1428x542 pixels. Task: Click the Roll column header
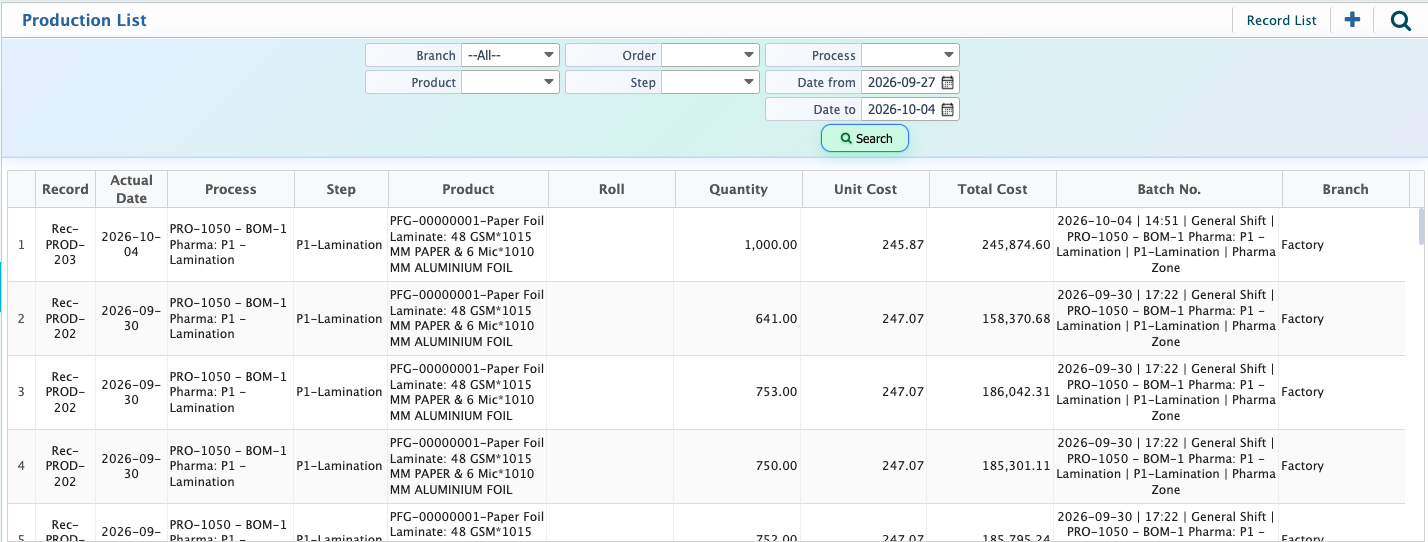click(612, 189)
